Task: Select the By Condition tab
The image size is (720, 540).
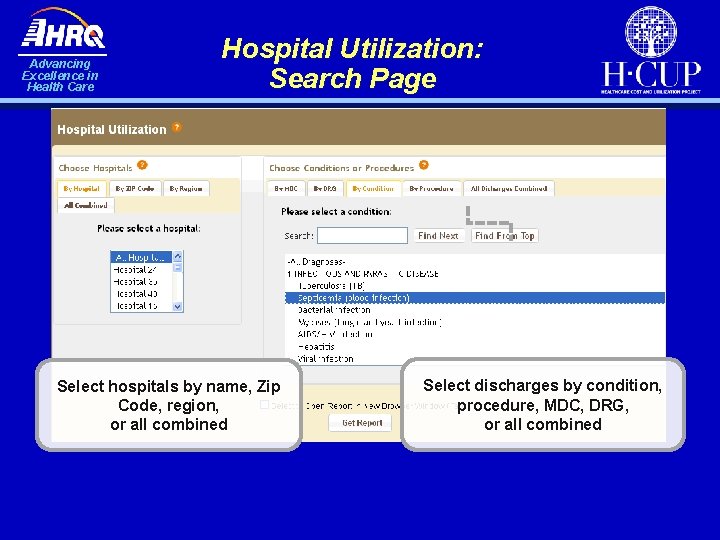Action: [373, 189]
